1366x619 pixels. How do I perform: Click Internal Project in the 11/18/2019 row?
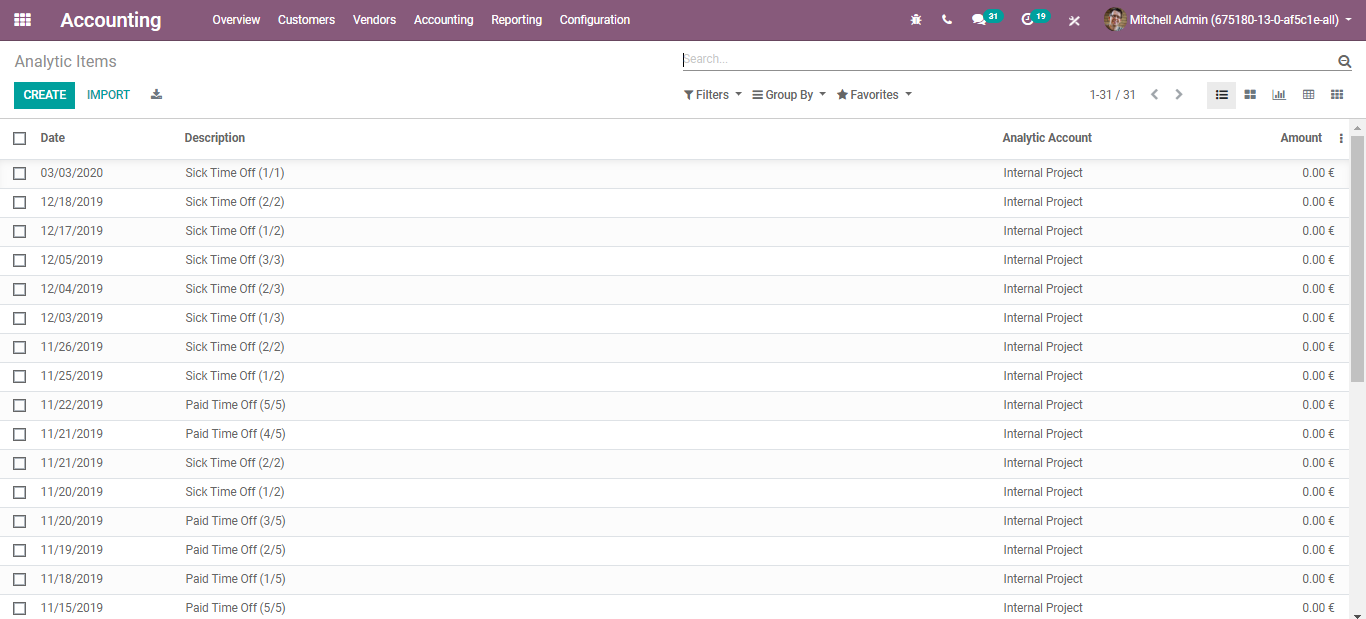pos(1043,579)
